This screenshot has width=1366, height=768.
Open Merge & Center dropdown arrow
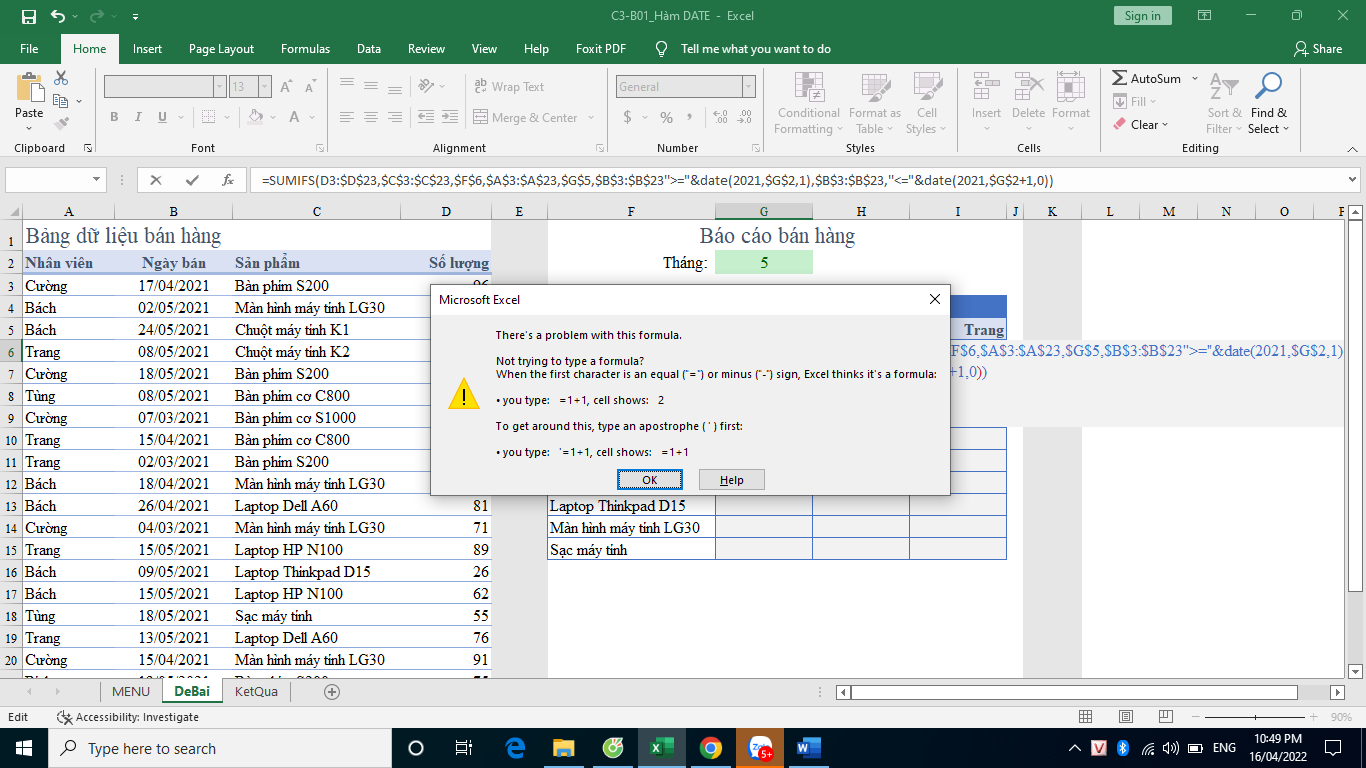click(x=591, y=117)
